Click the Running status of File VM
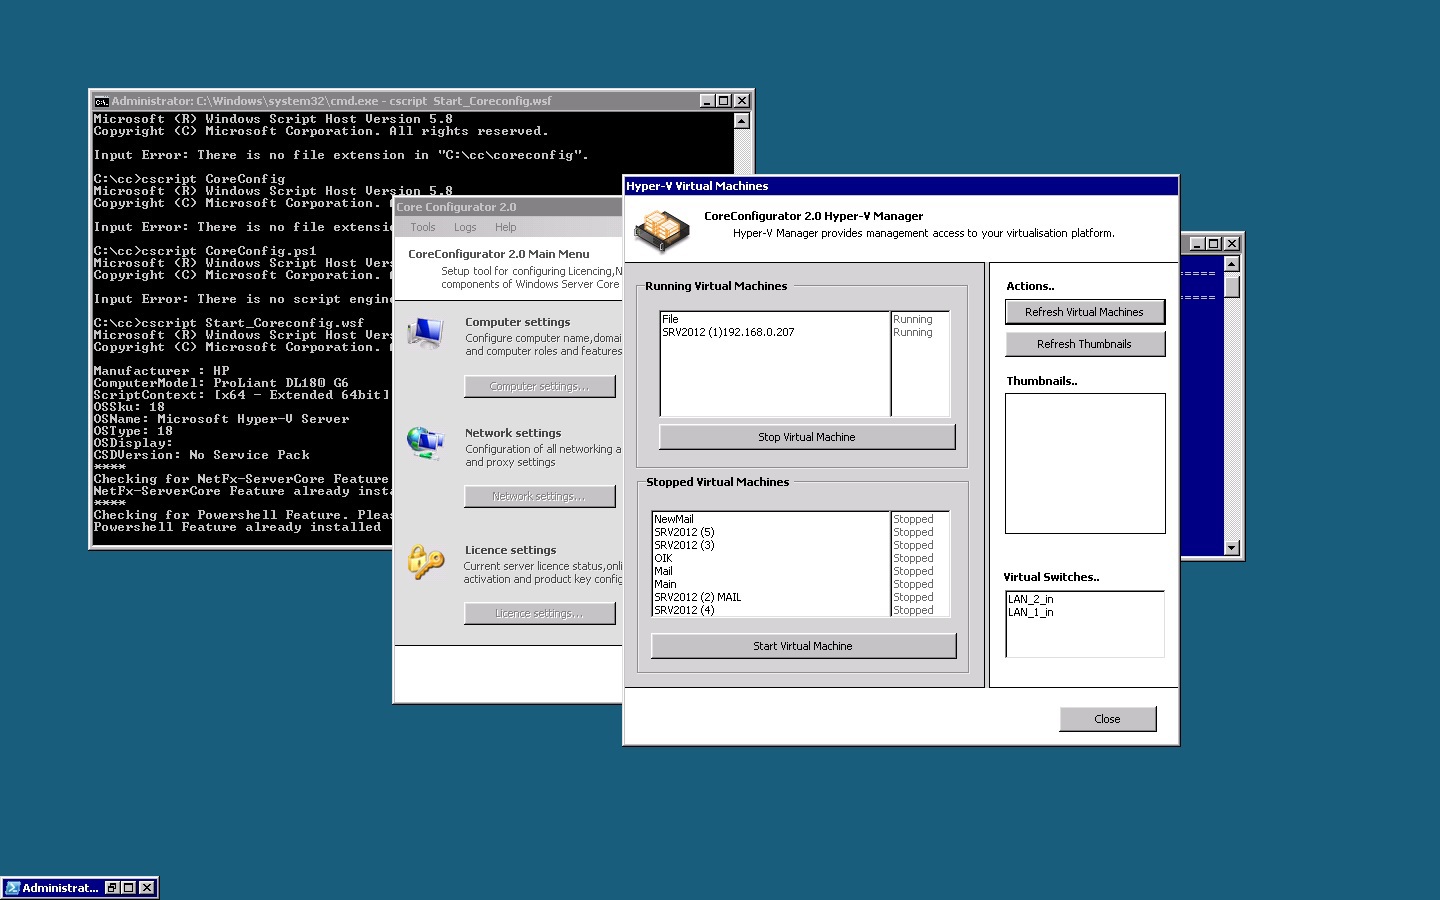Viewport: 1440px width, 900px height. click(x=913, y=319)
